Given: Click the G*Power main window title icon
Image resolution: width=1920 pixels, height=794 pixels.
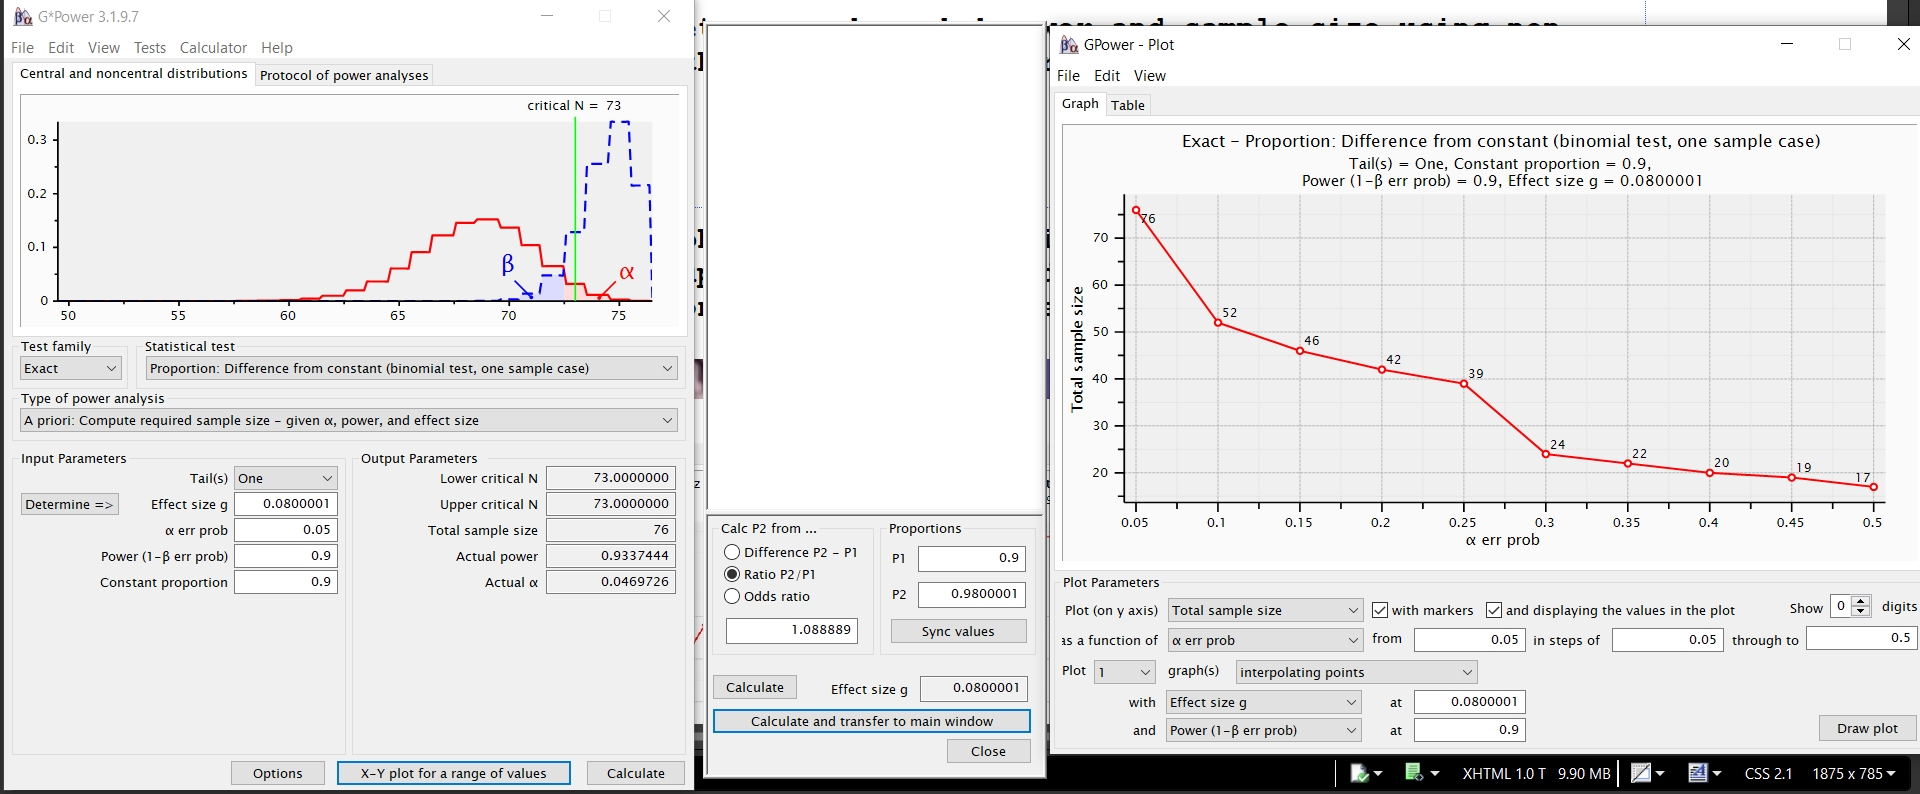Looking at the screenshot, I should coord(22,17).
